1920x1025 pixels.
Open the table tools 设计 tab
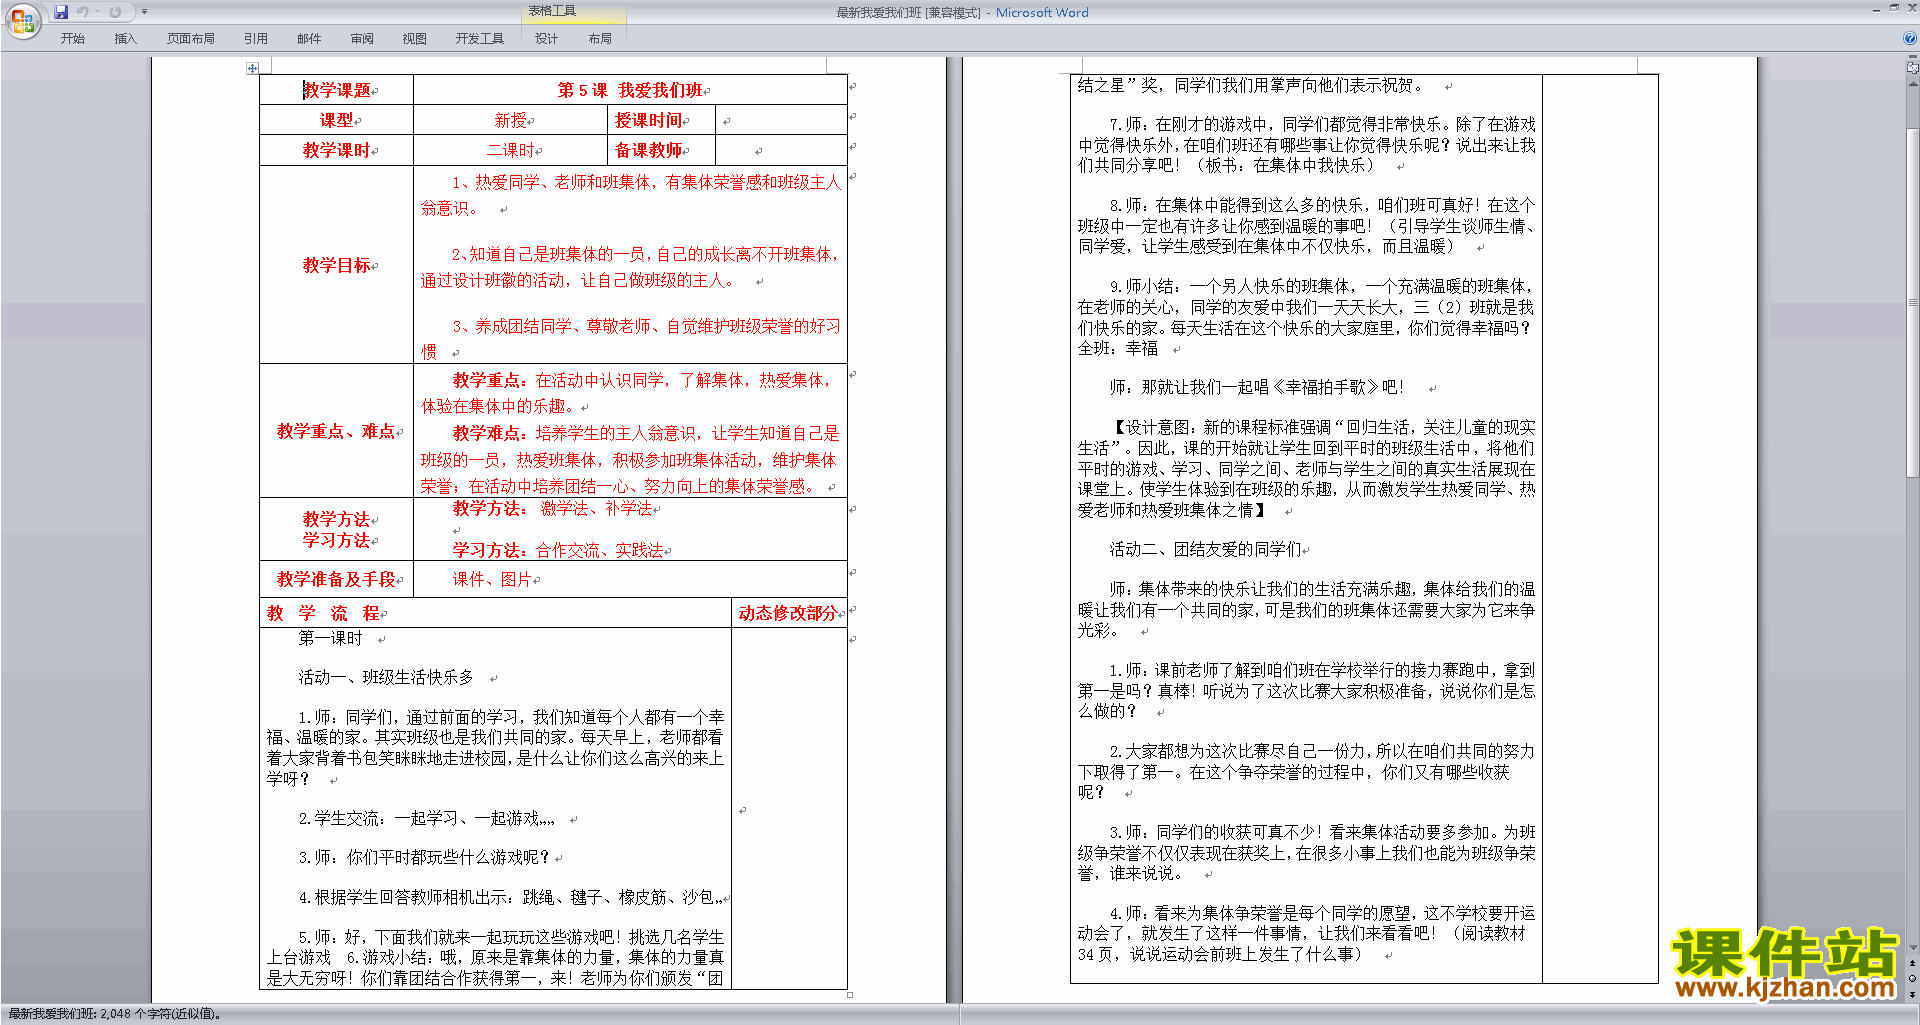546,39
